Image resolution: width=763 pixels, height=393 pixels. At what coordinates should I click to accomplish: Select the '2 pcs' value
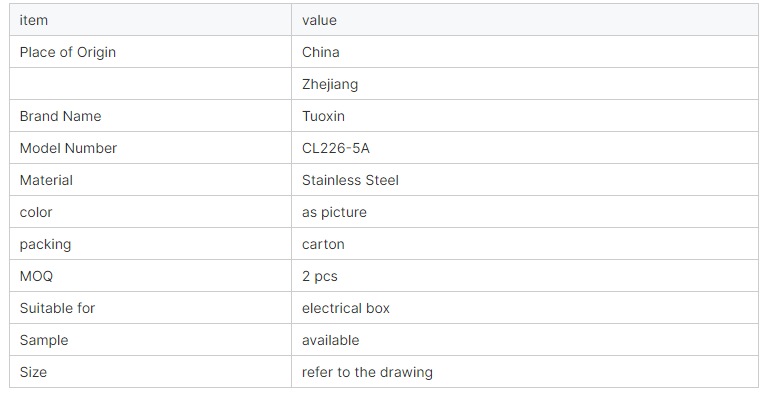click(320, 276)
